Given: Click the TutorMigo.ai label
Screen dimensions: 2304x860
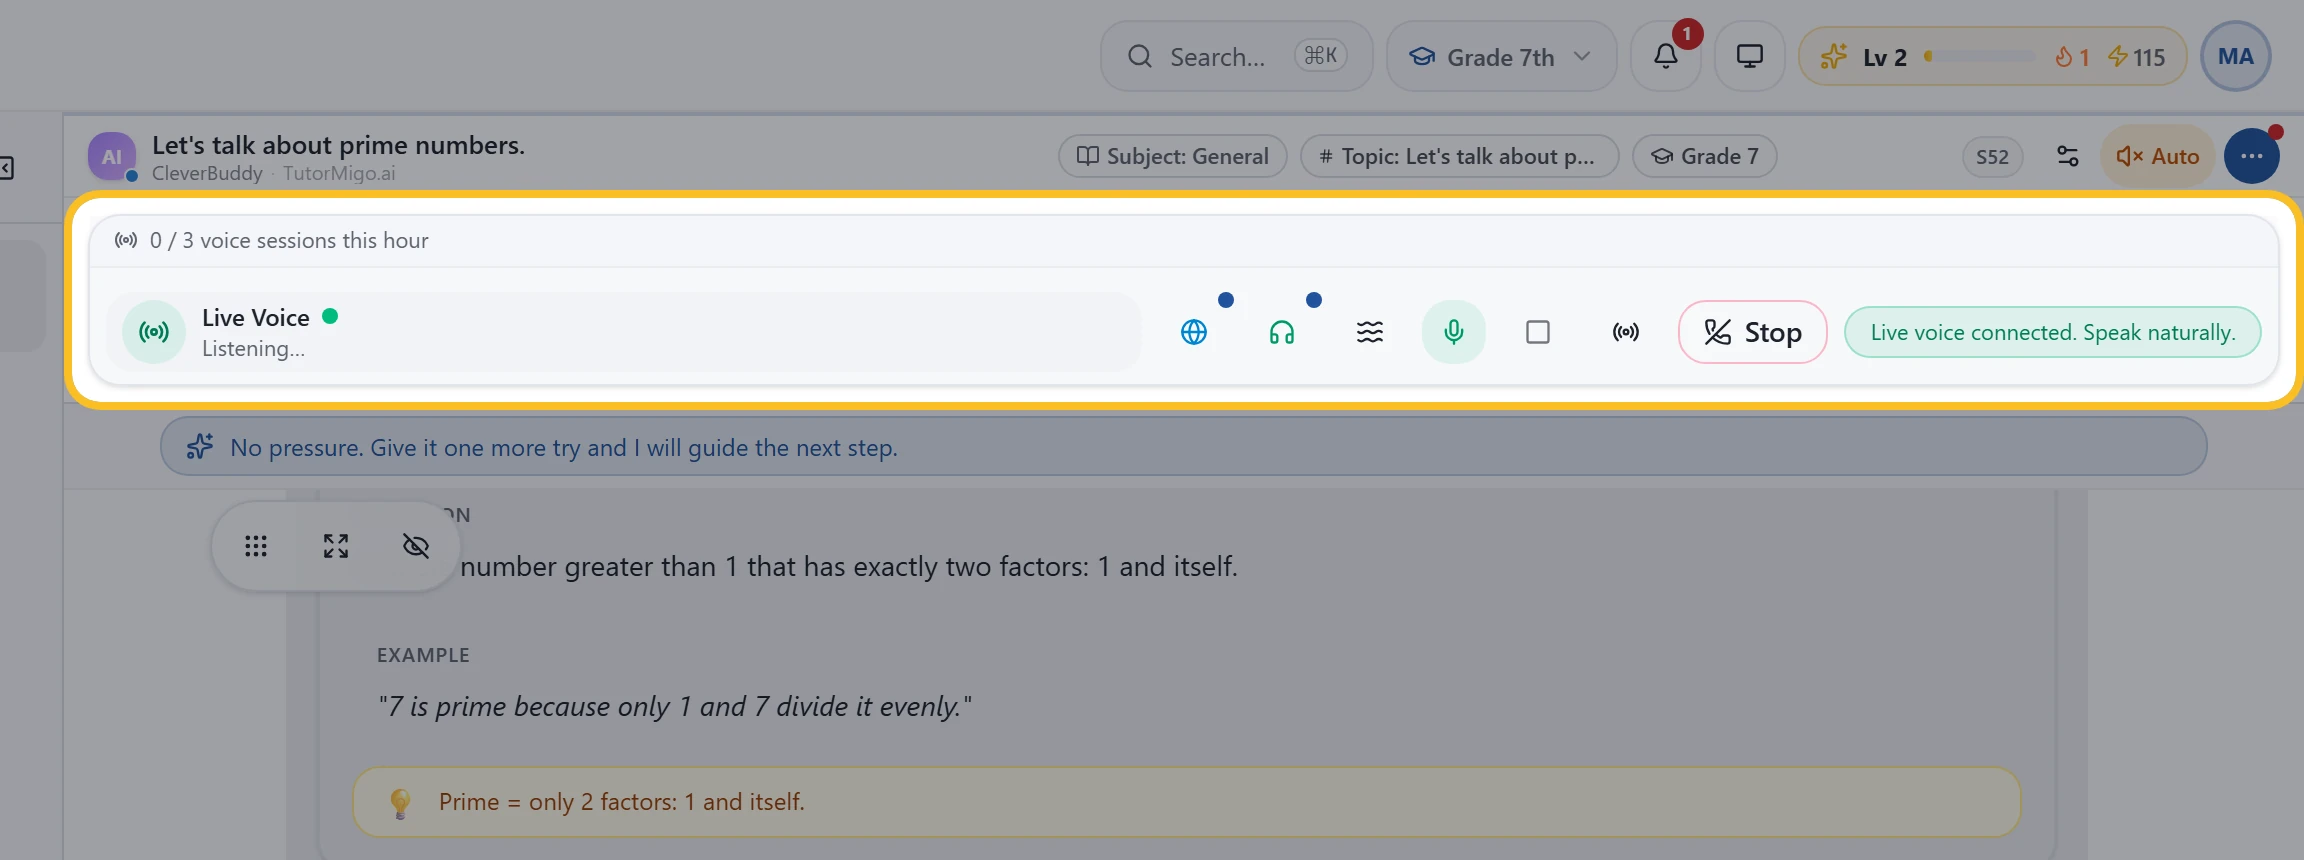Looking at the screenshot, I should pos(339,173).
